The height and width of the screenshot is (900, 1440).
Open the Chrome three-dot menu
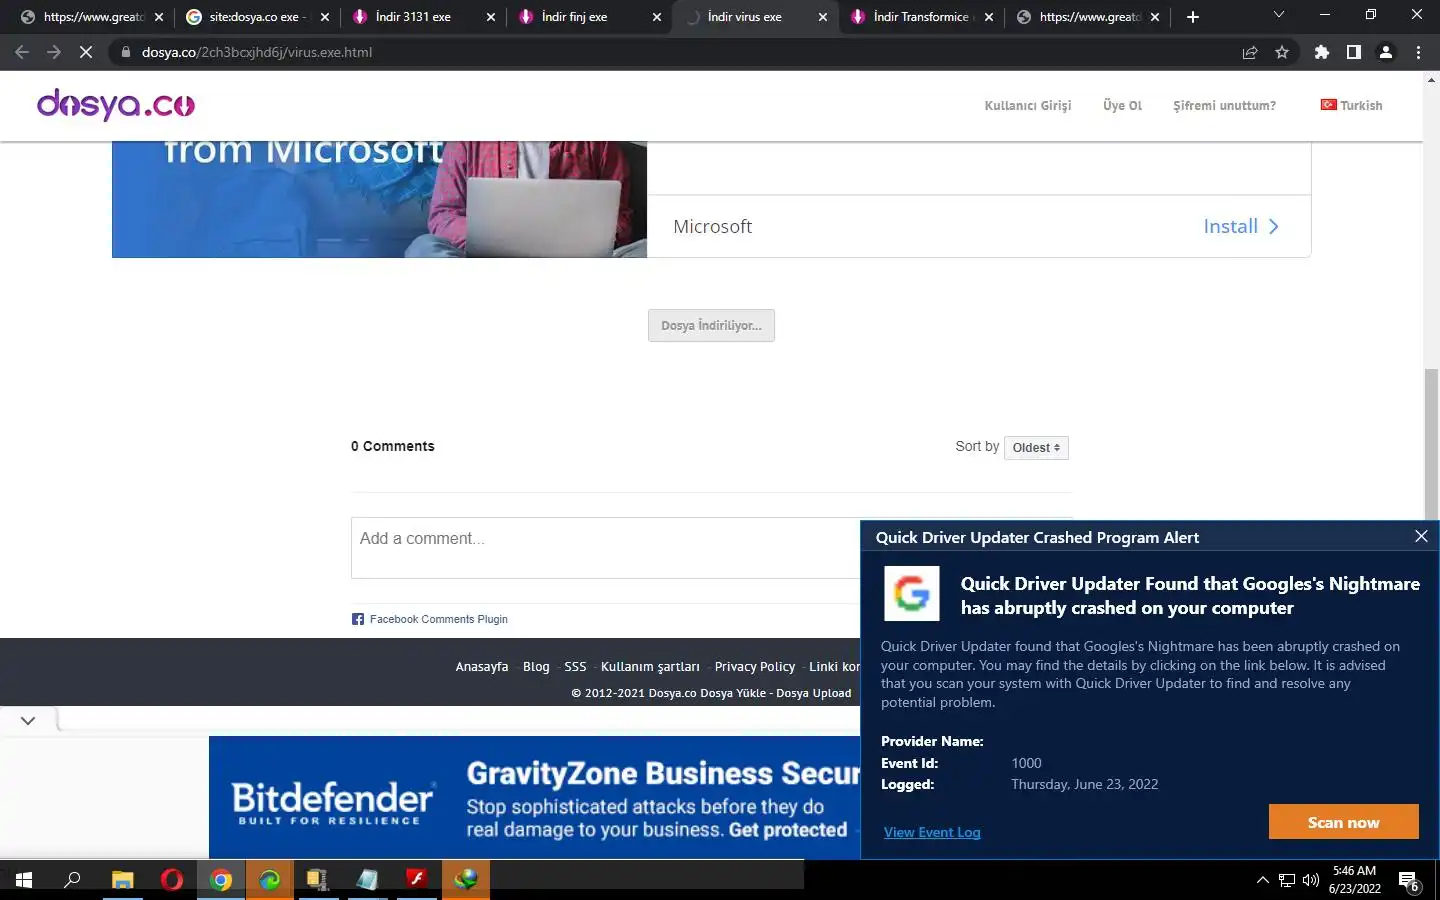point(1418,52)
